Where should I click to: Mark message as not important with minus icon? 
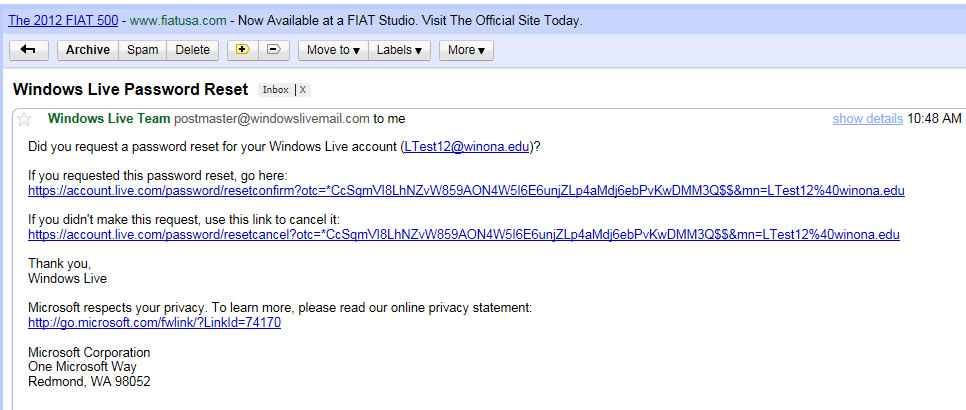(274, 50)
